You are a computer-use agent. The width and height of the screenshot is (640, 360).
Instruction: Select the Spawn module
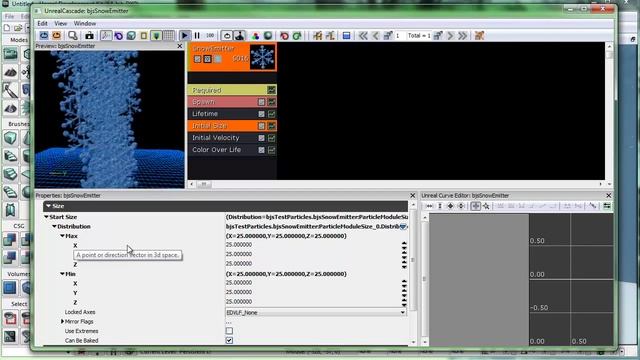pos(232,102)
